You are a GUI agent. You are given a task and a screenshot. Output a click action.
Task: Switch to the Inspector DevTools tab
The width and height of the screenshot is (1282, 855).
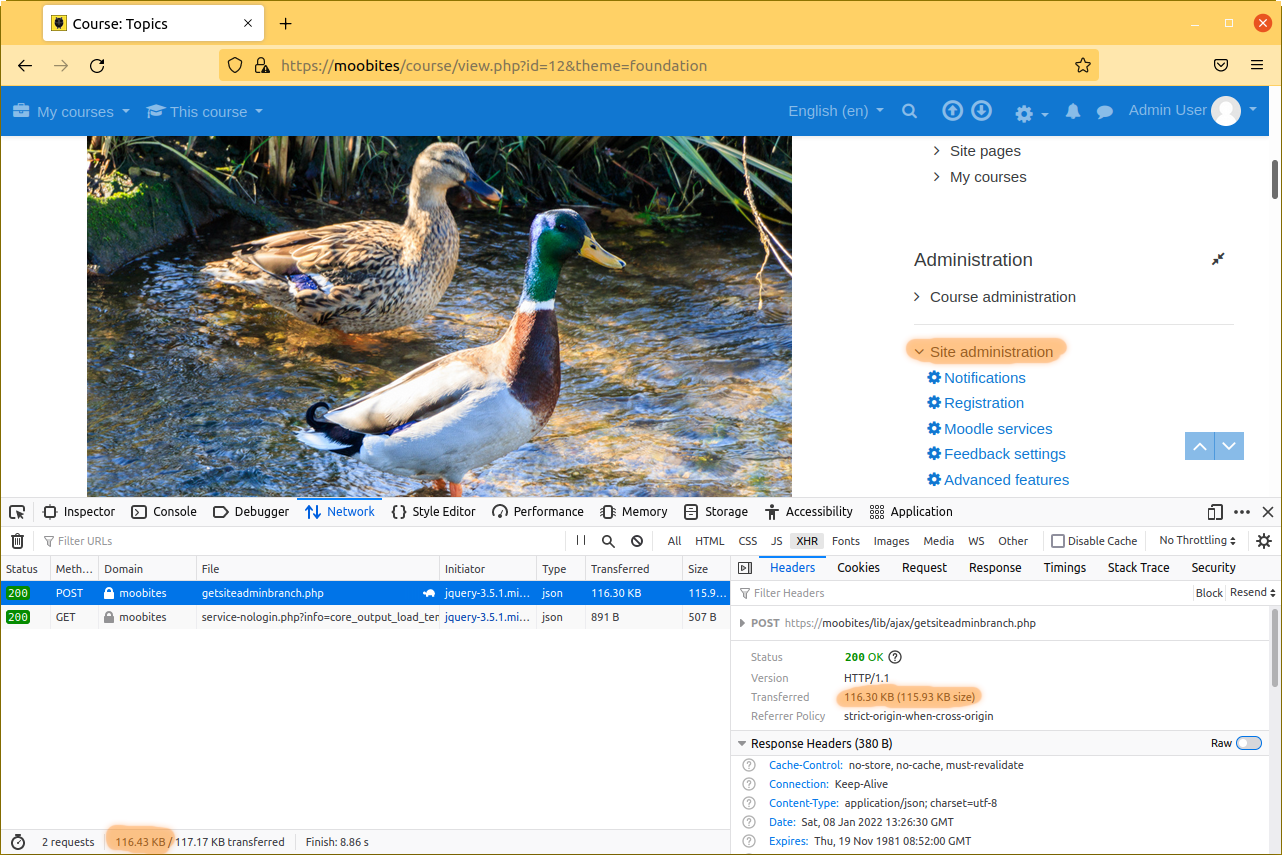coord(79,512)
